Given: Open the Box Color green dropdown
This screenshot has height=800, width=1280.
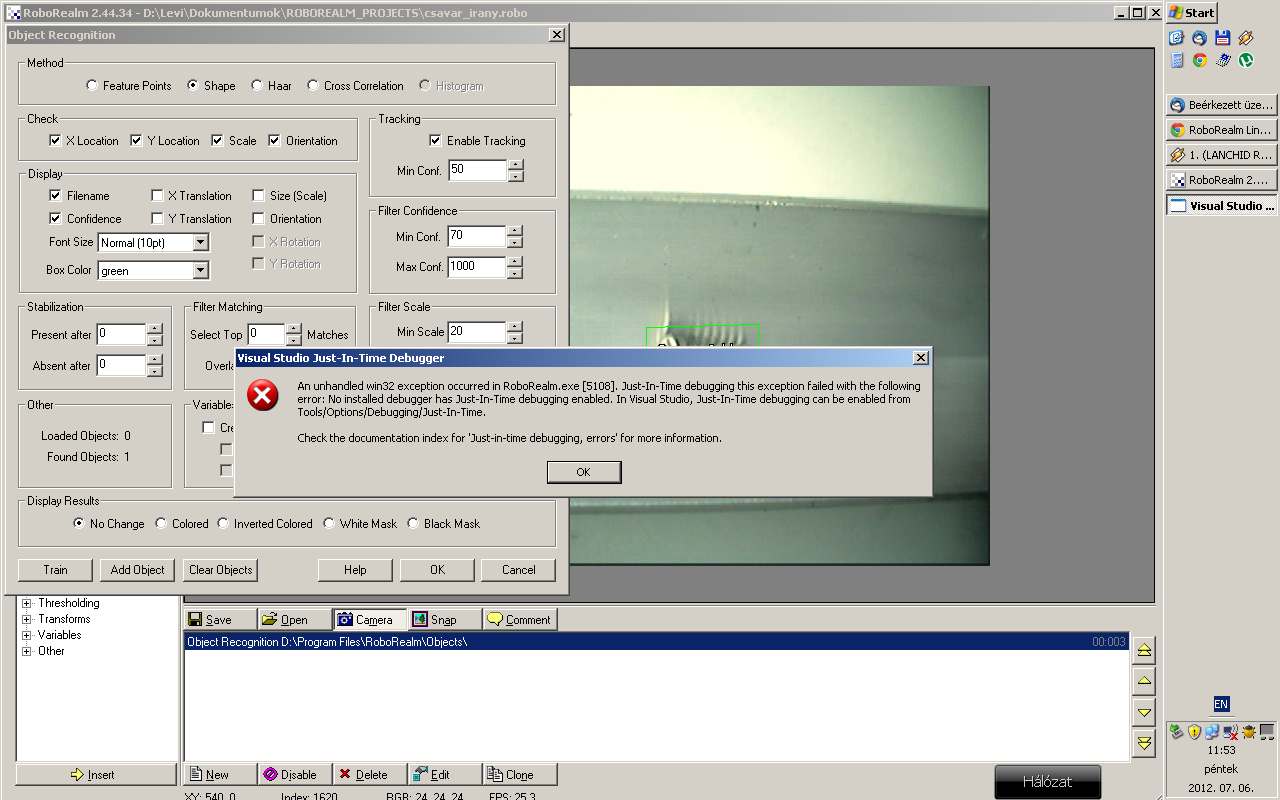Looking at the screenshot, I should tap(200, 271).
